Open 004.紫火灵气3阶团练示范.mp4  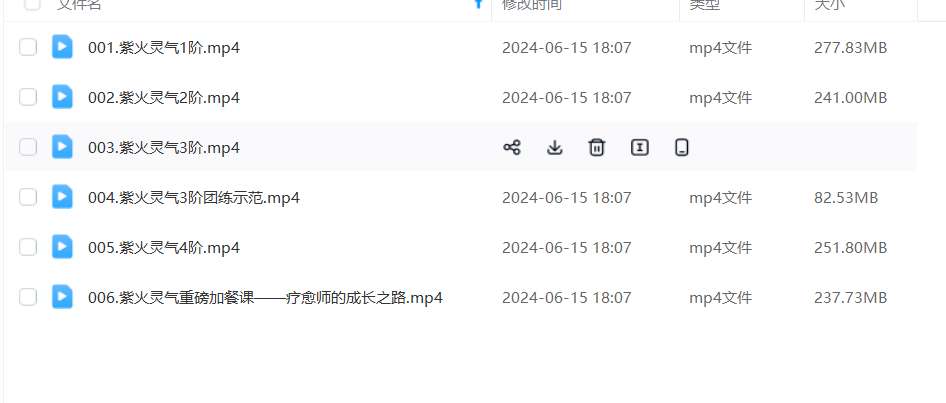coord(194,198)
